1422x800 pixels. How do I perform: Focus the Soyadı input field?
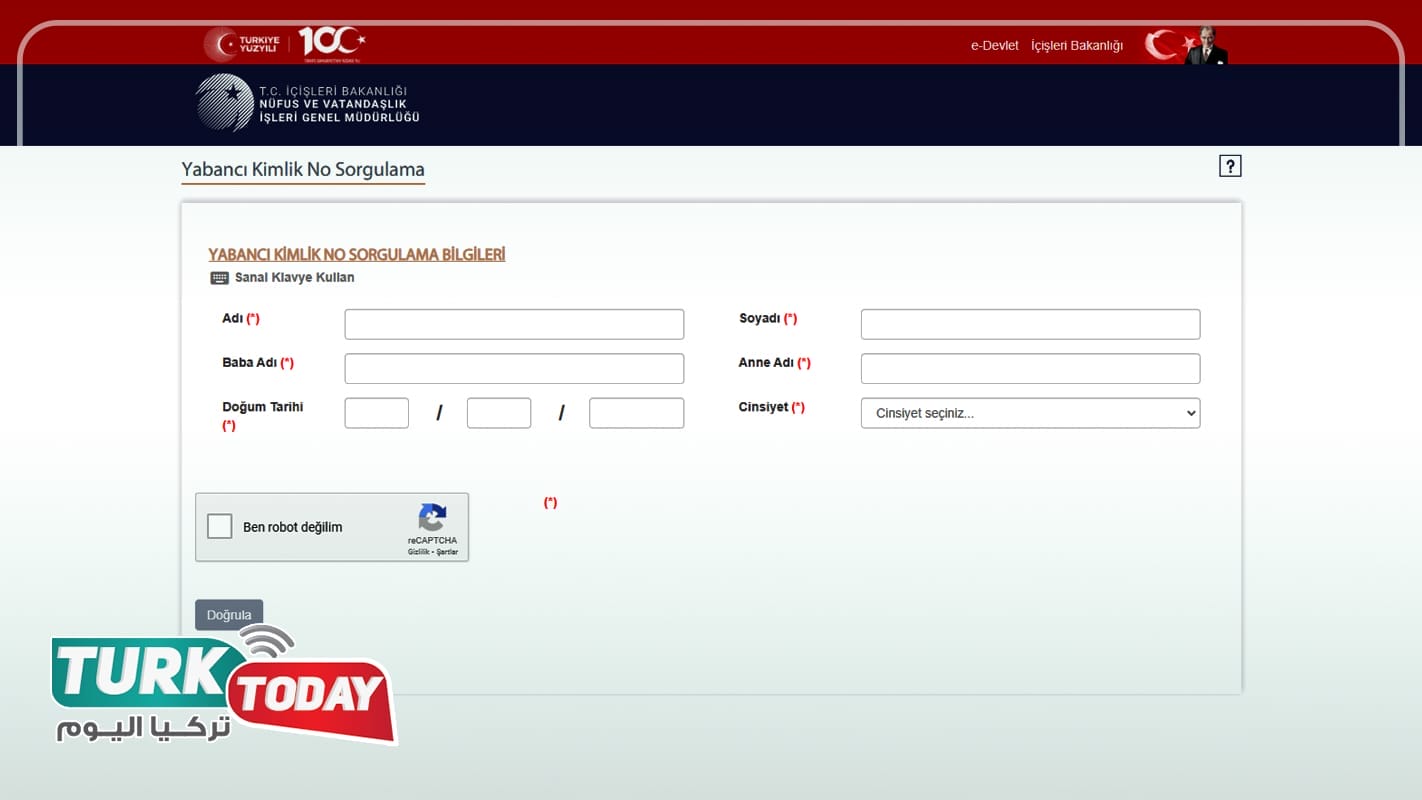[1029, 324]
